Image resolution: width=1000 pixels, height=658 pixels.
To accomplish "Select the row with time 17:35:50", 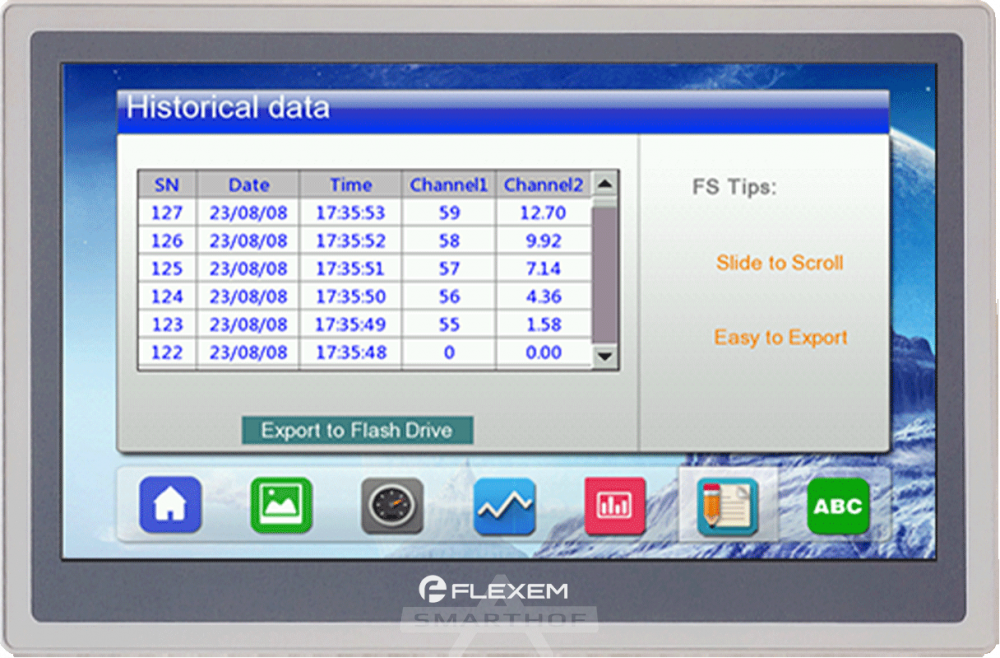I will [x=350, y=297].
